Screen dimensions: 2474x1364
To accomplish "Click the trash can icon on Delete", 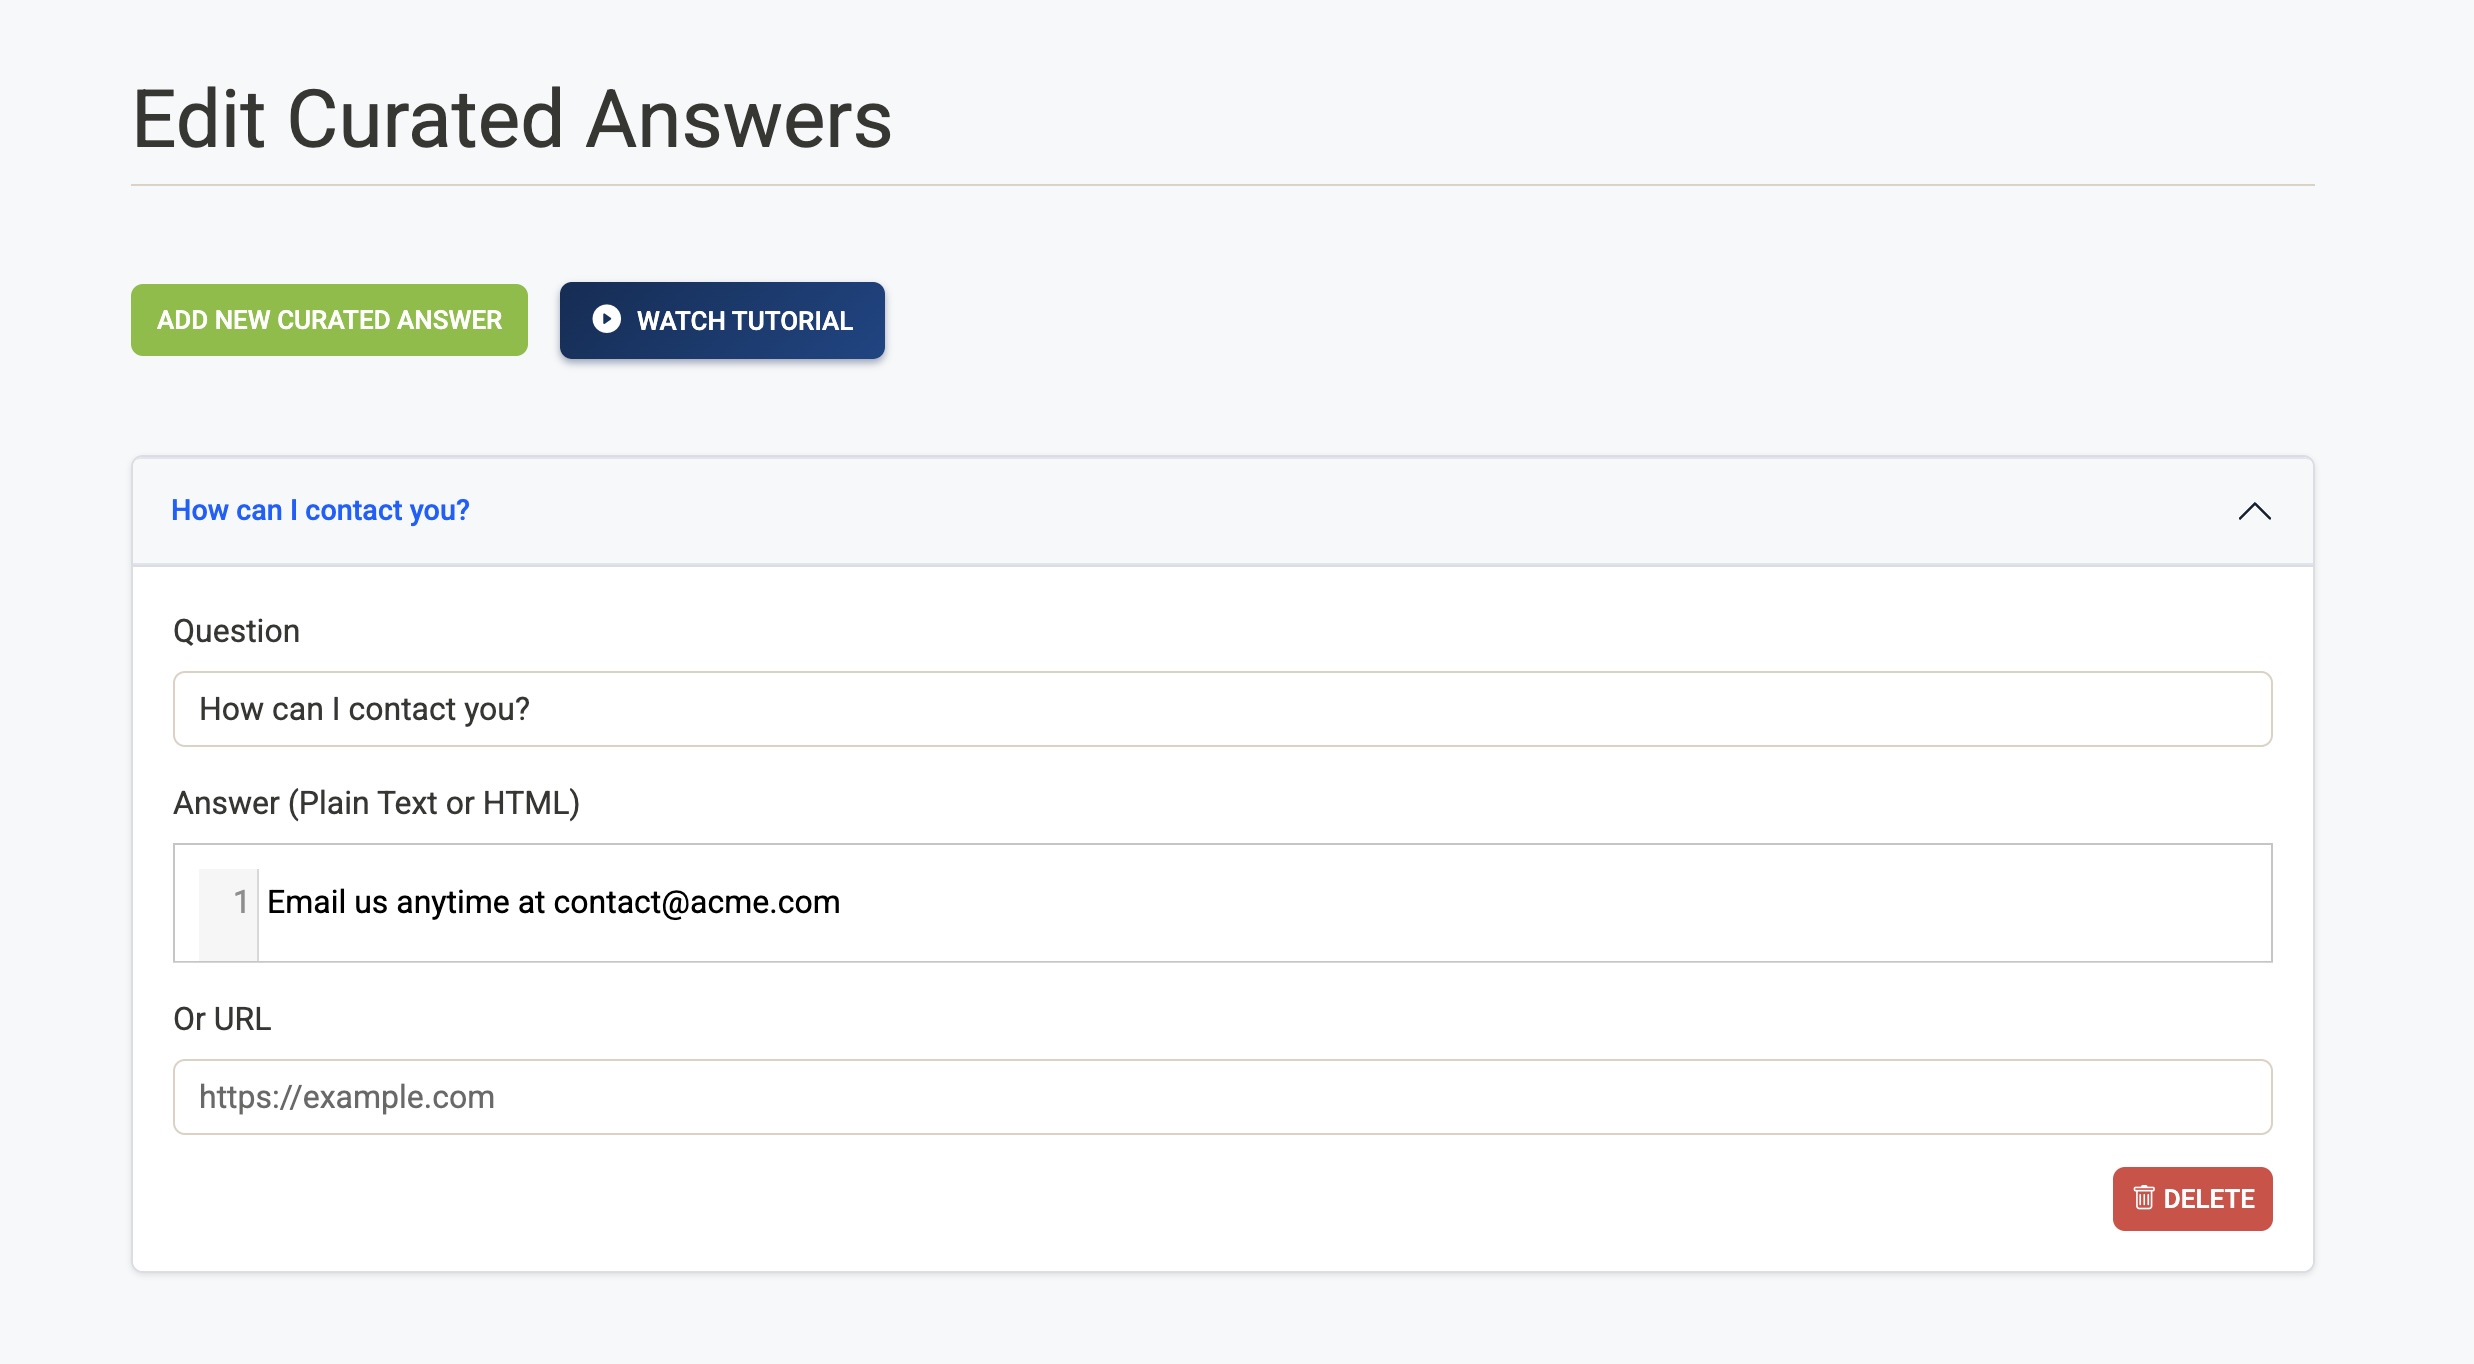I will tap(2143, 1198).
